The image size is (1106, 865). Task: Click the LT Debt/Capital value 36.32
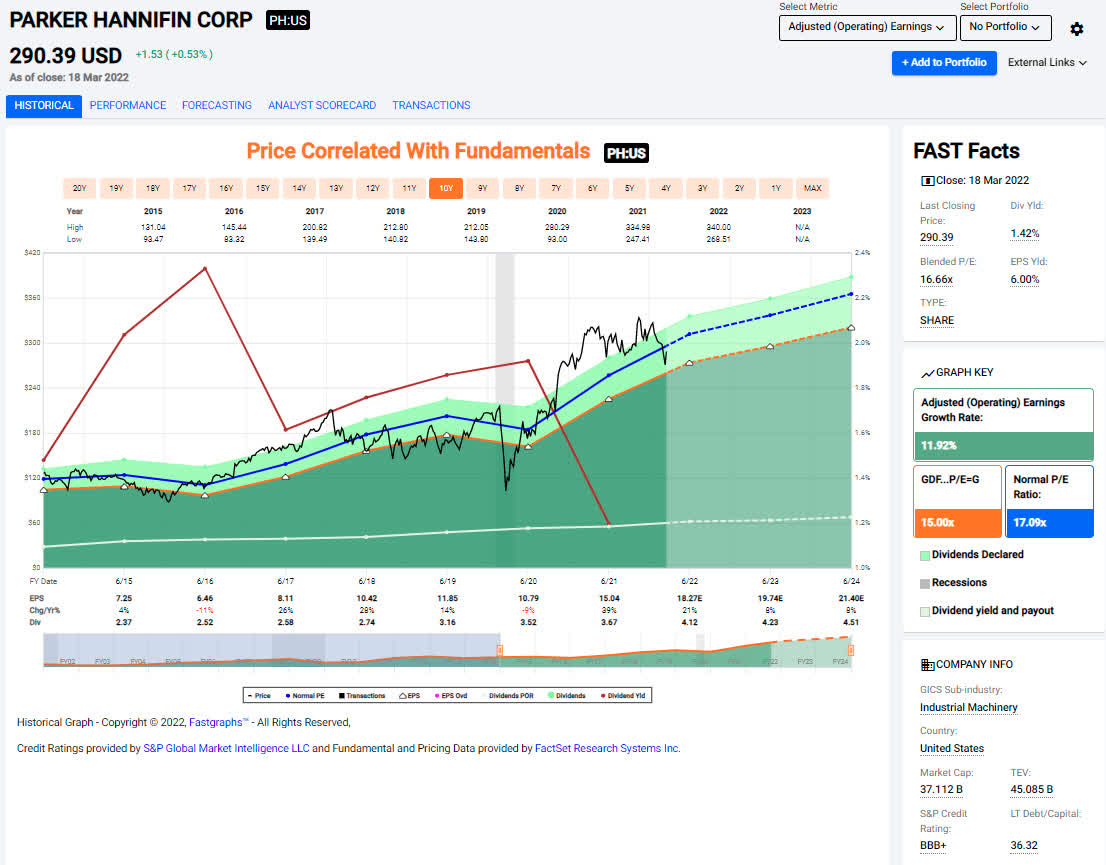click(x=1024, y=846)
